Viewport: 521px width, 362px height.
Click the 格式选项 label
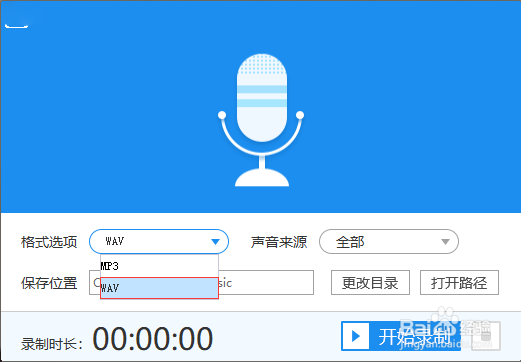coord(49,242)
